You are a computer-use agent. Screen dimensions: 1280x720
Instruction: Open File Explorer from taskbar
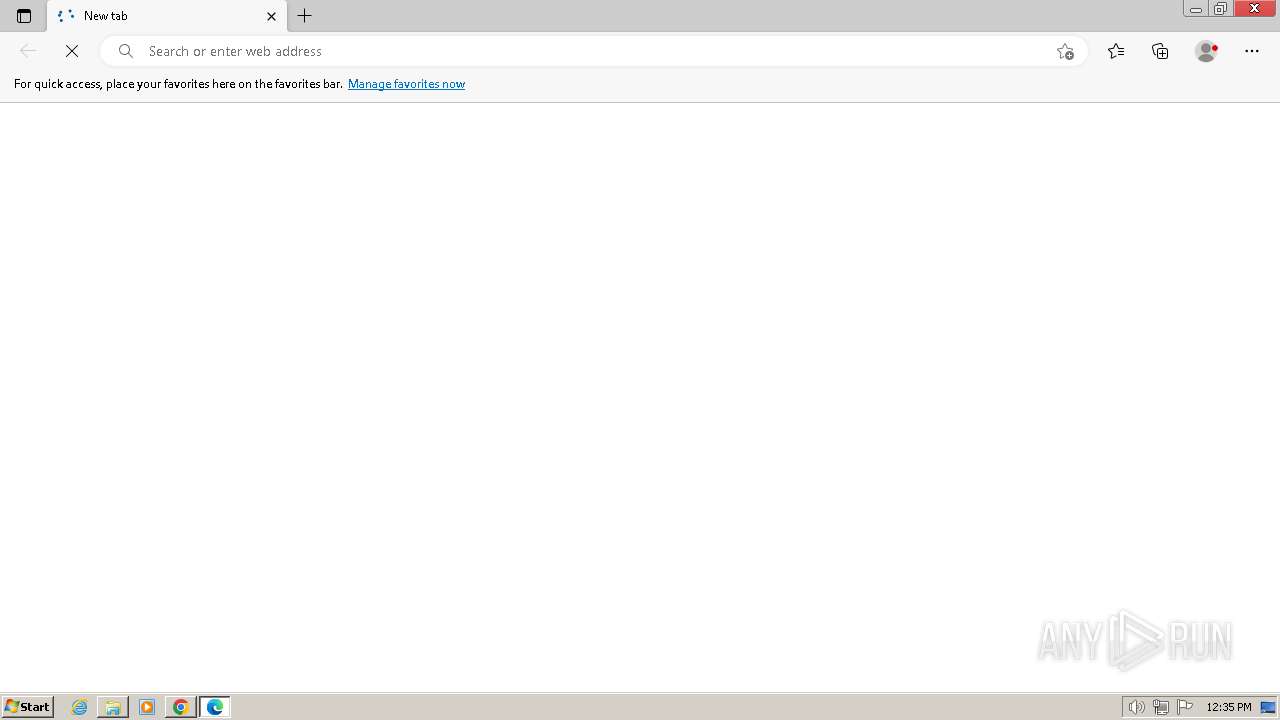click(x=113, y=707)
